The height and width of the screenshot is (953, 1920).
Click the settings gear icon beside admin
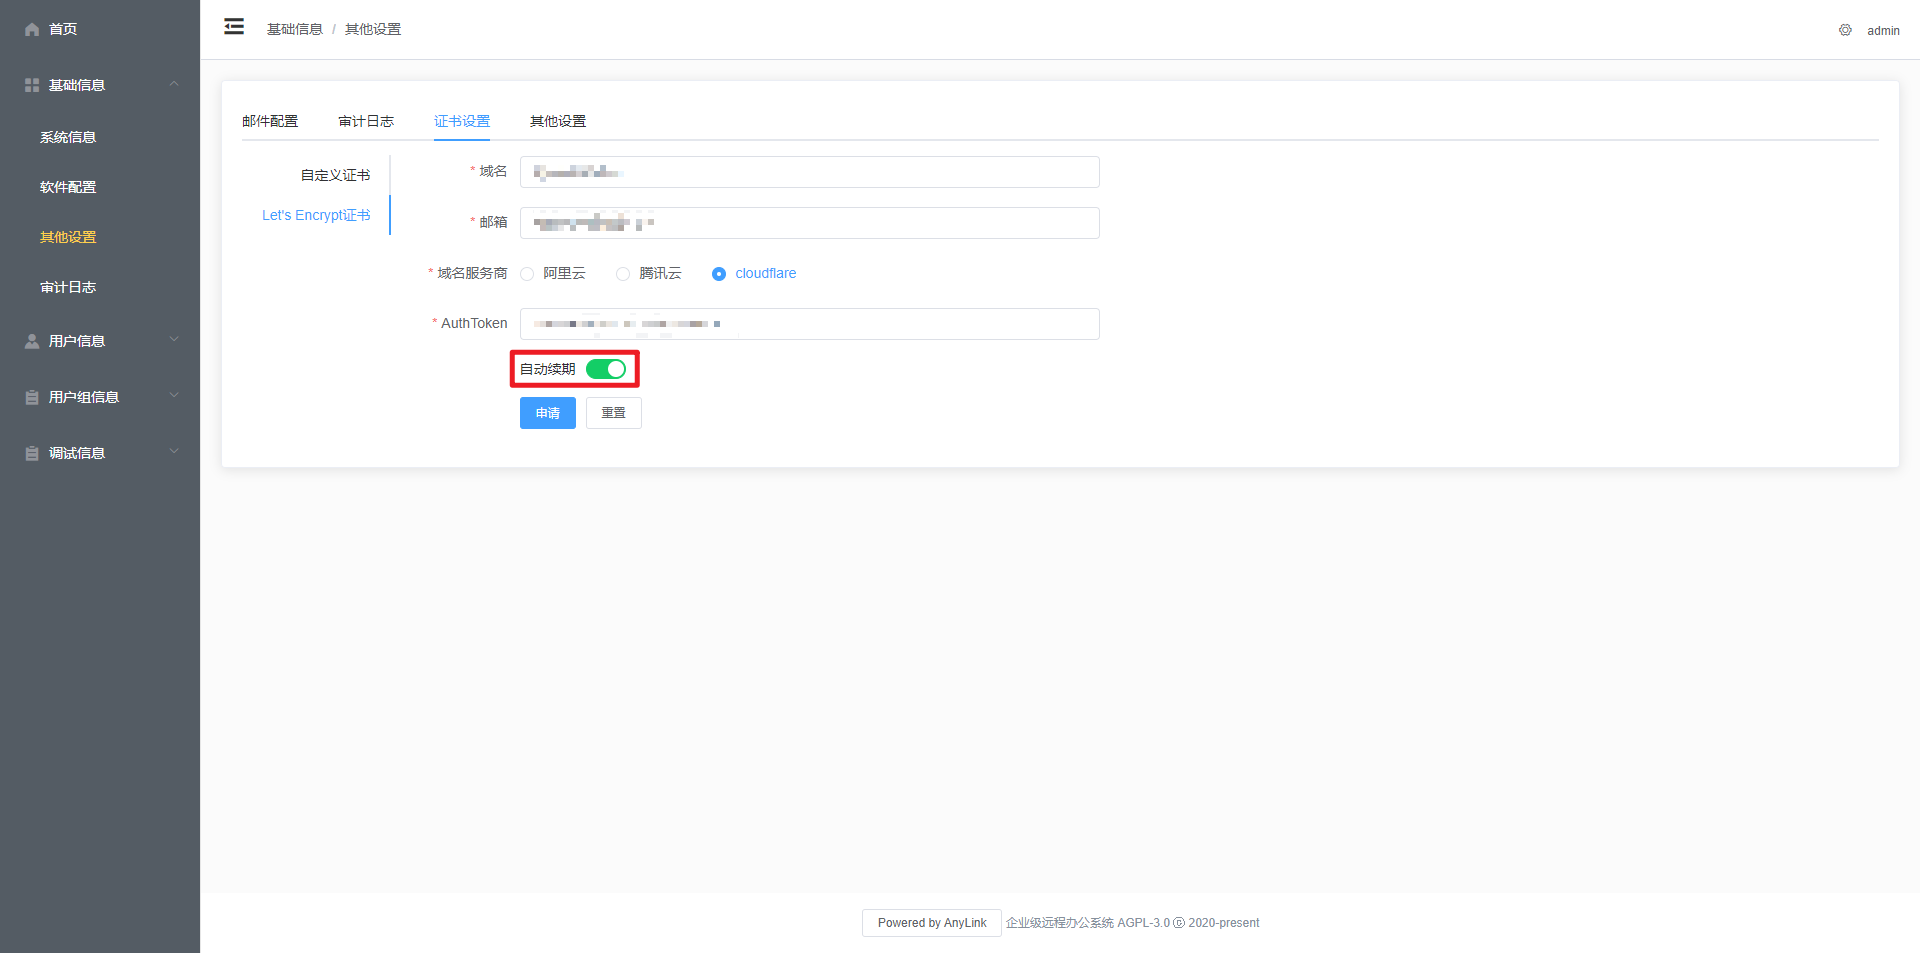pyautogui.click(x=1845, y=30)
